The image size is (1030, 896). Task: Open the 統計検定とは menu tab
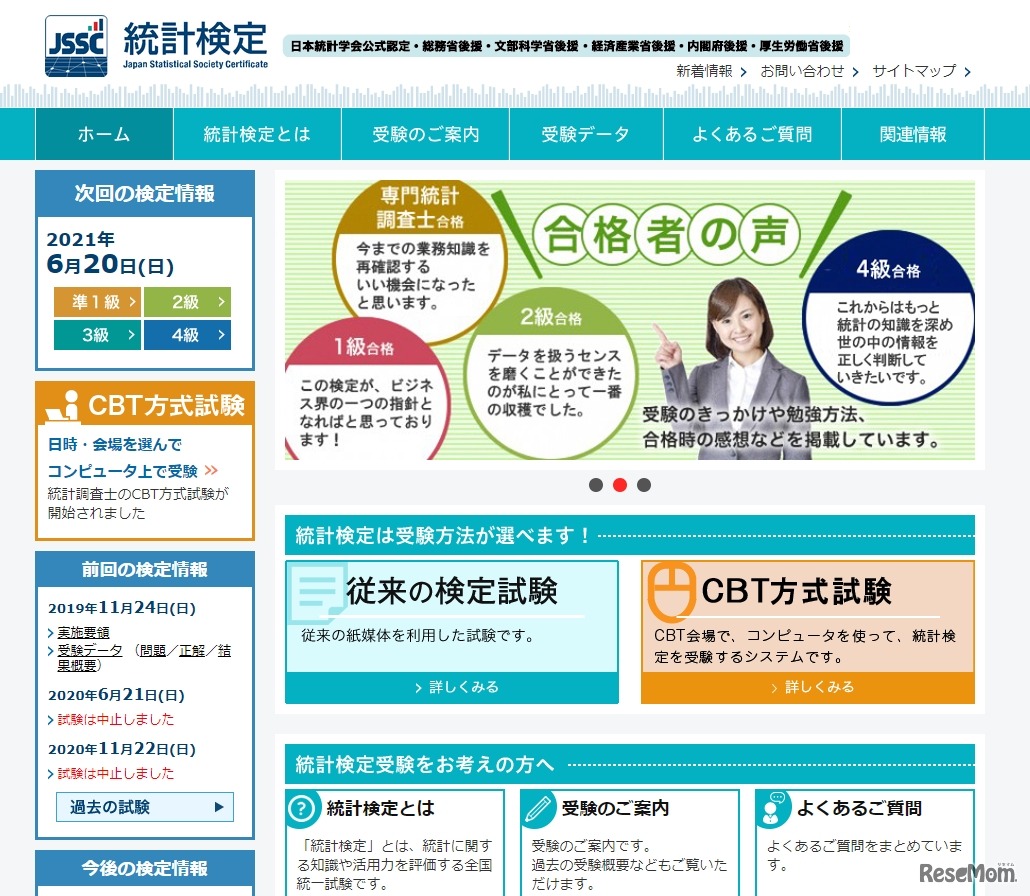257,134
